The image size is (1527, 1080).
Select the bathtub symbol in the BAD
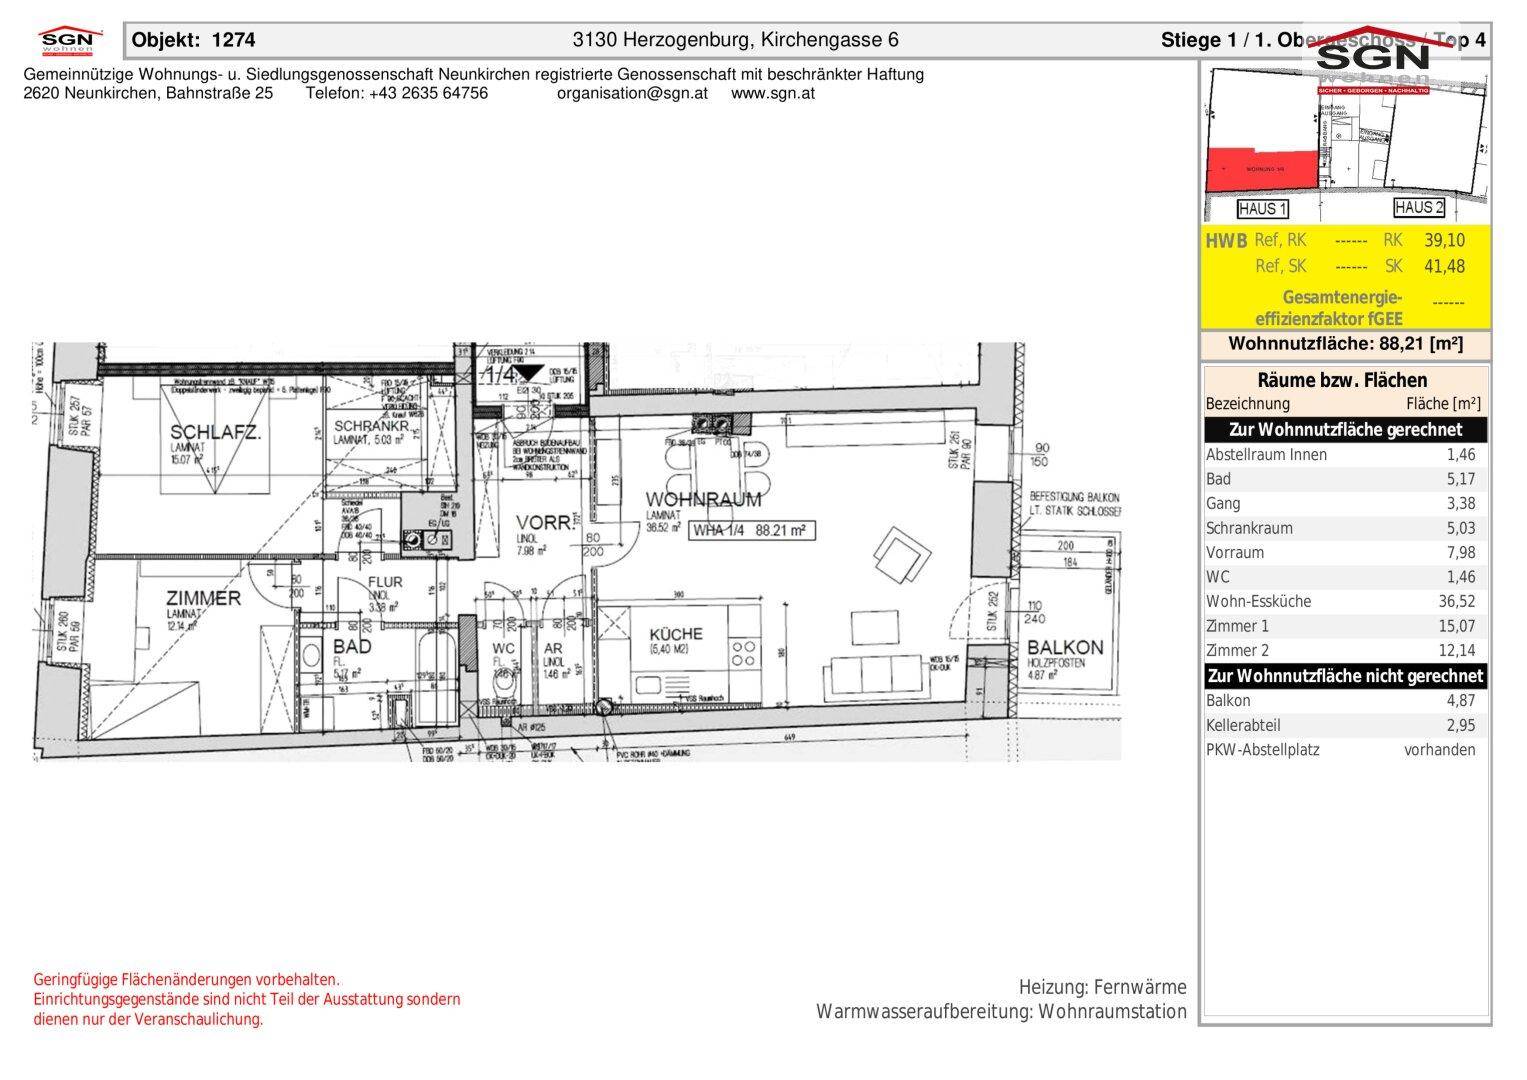[436, 665]
